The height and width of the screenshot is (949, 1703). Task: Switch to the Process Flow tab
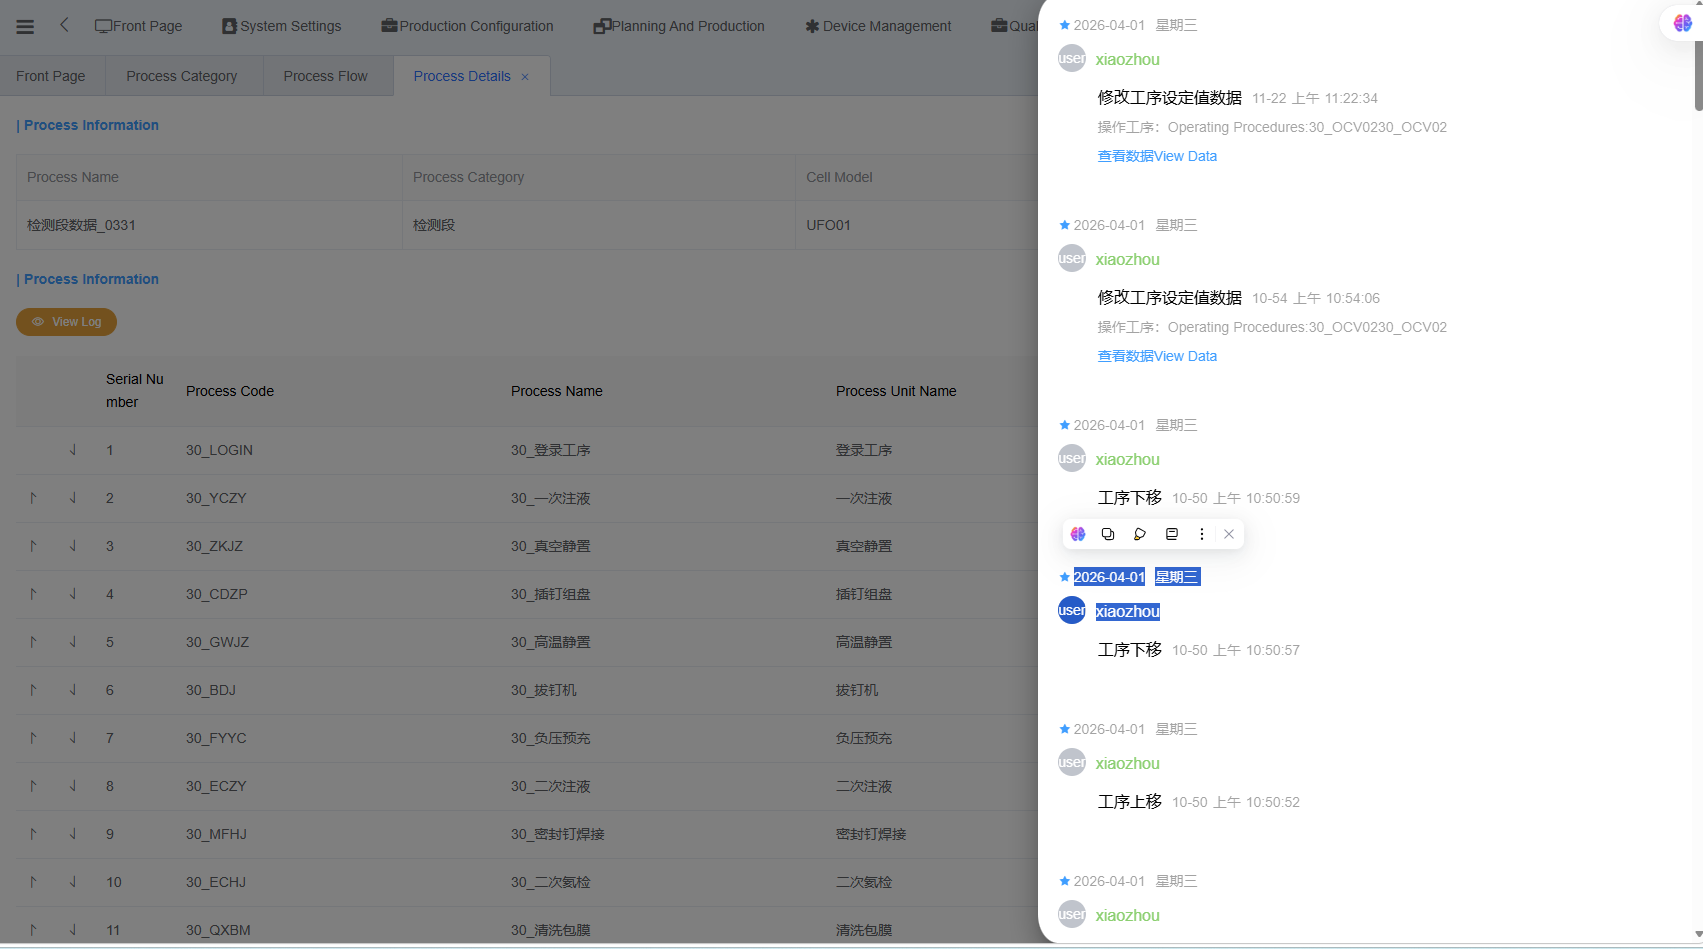325,76
